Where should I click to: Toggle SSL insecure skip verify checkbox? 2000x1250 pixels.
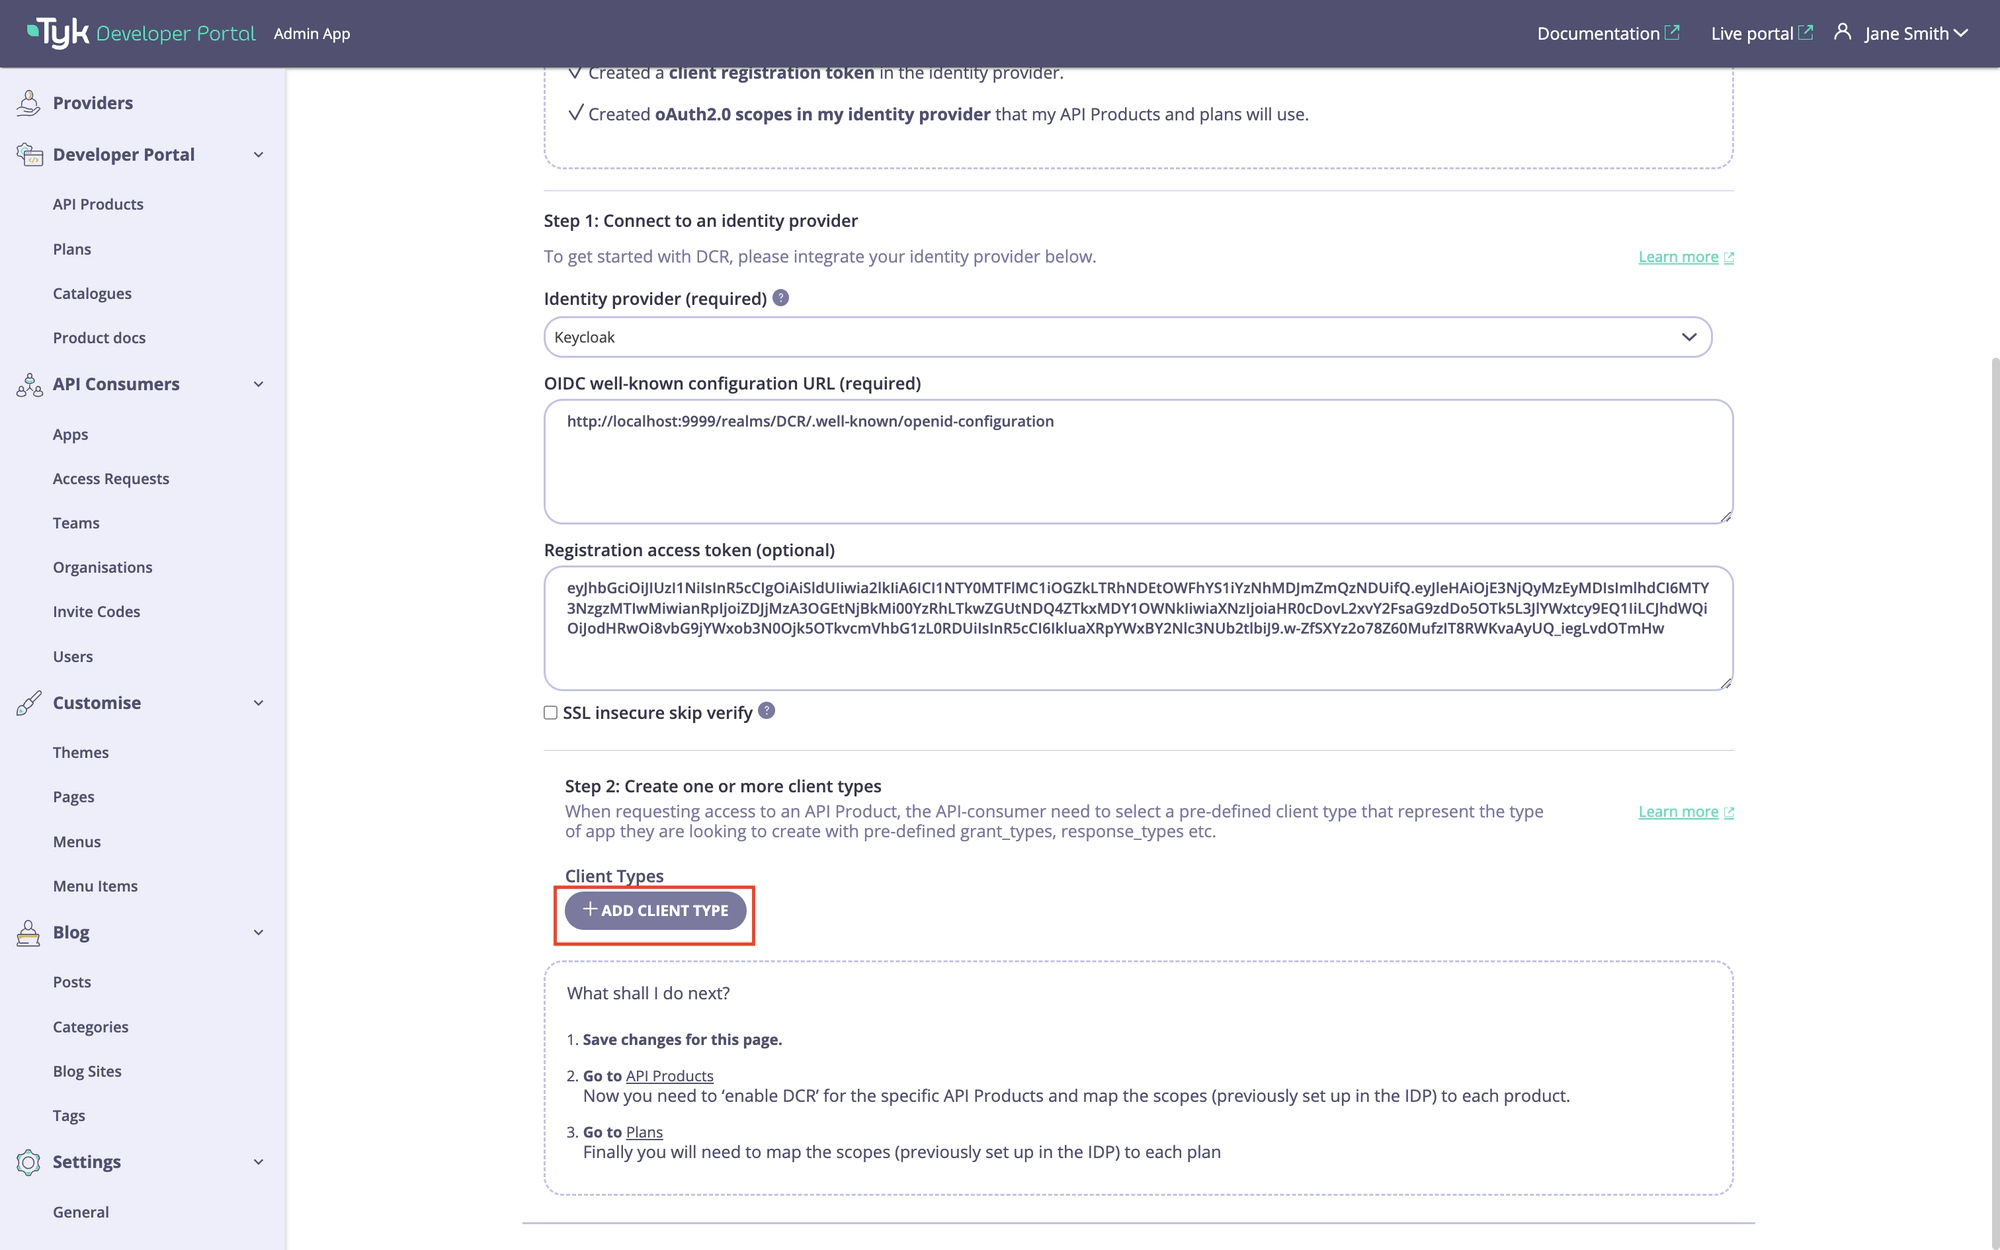click(x=550, y=711)
